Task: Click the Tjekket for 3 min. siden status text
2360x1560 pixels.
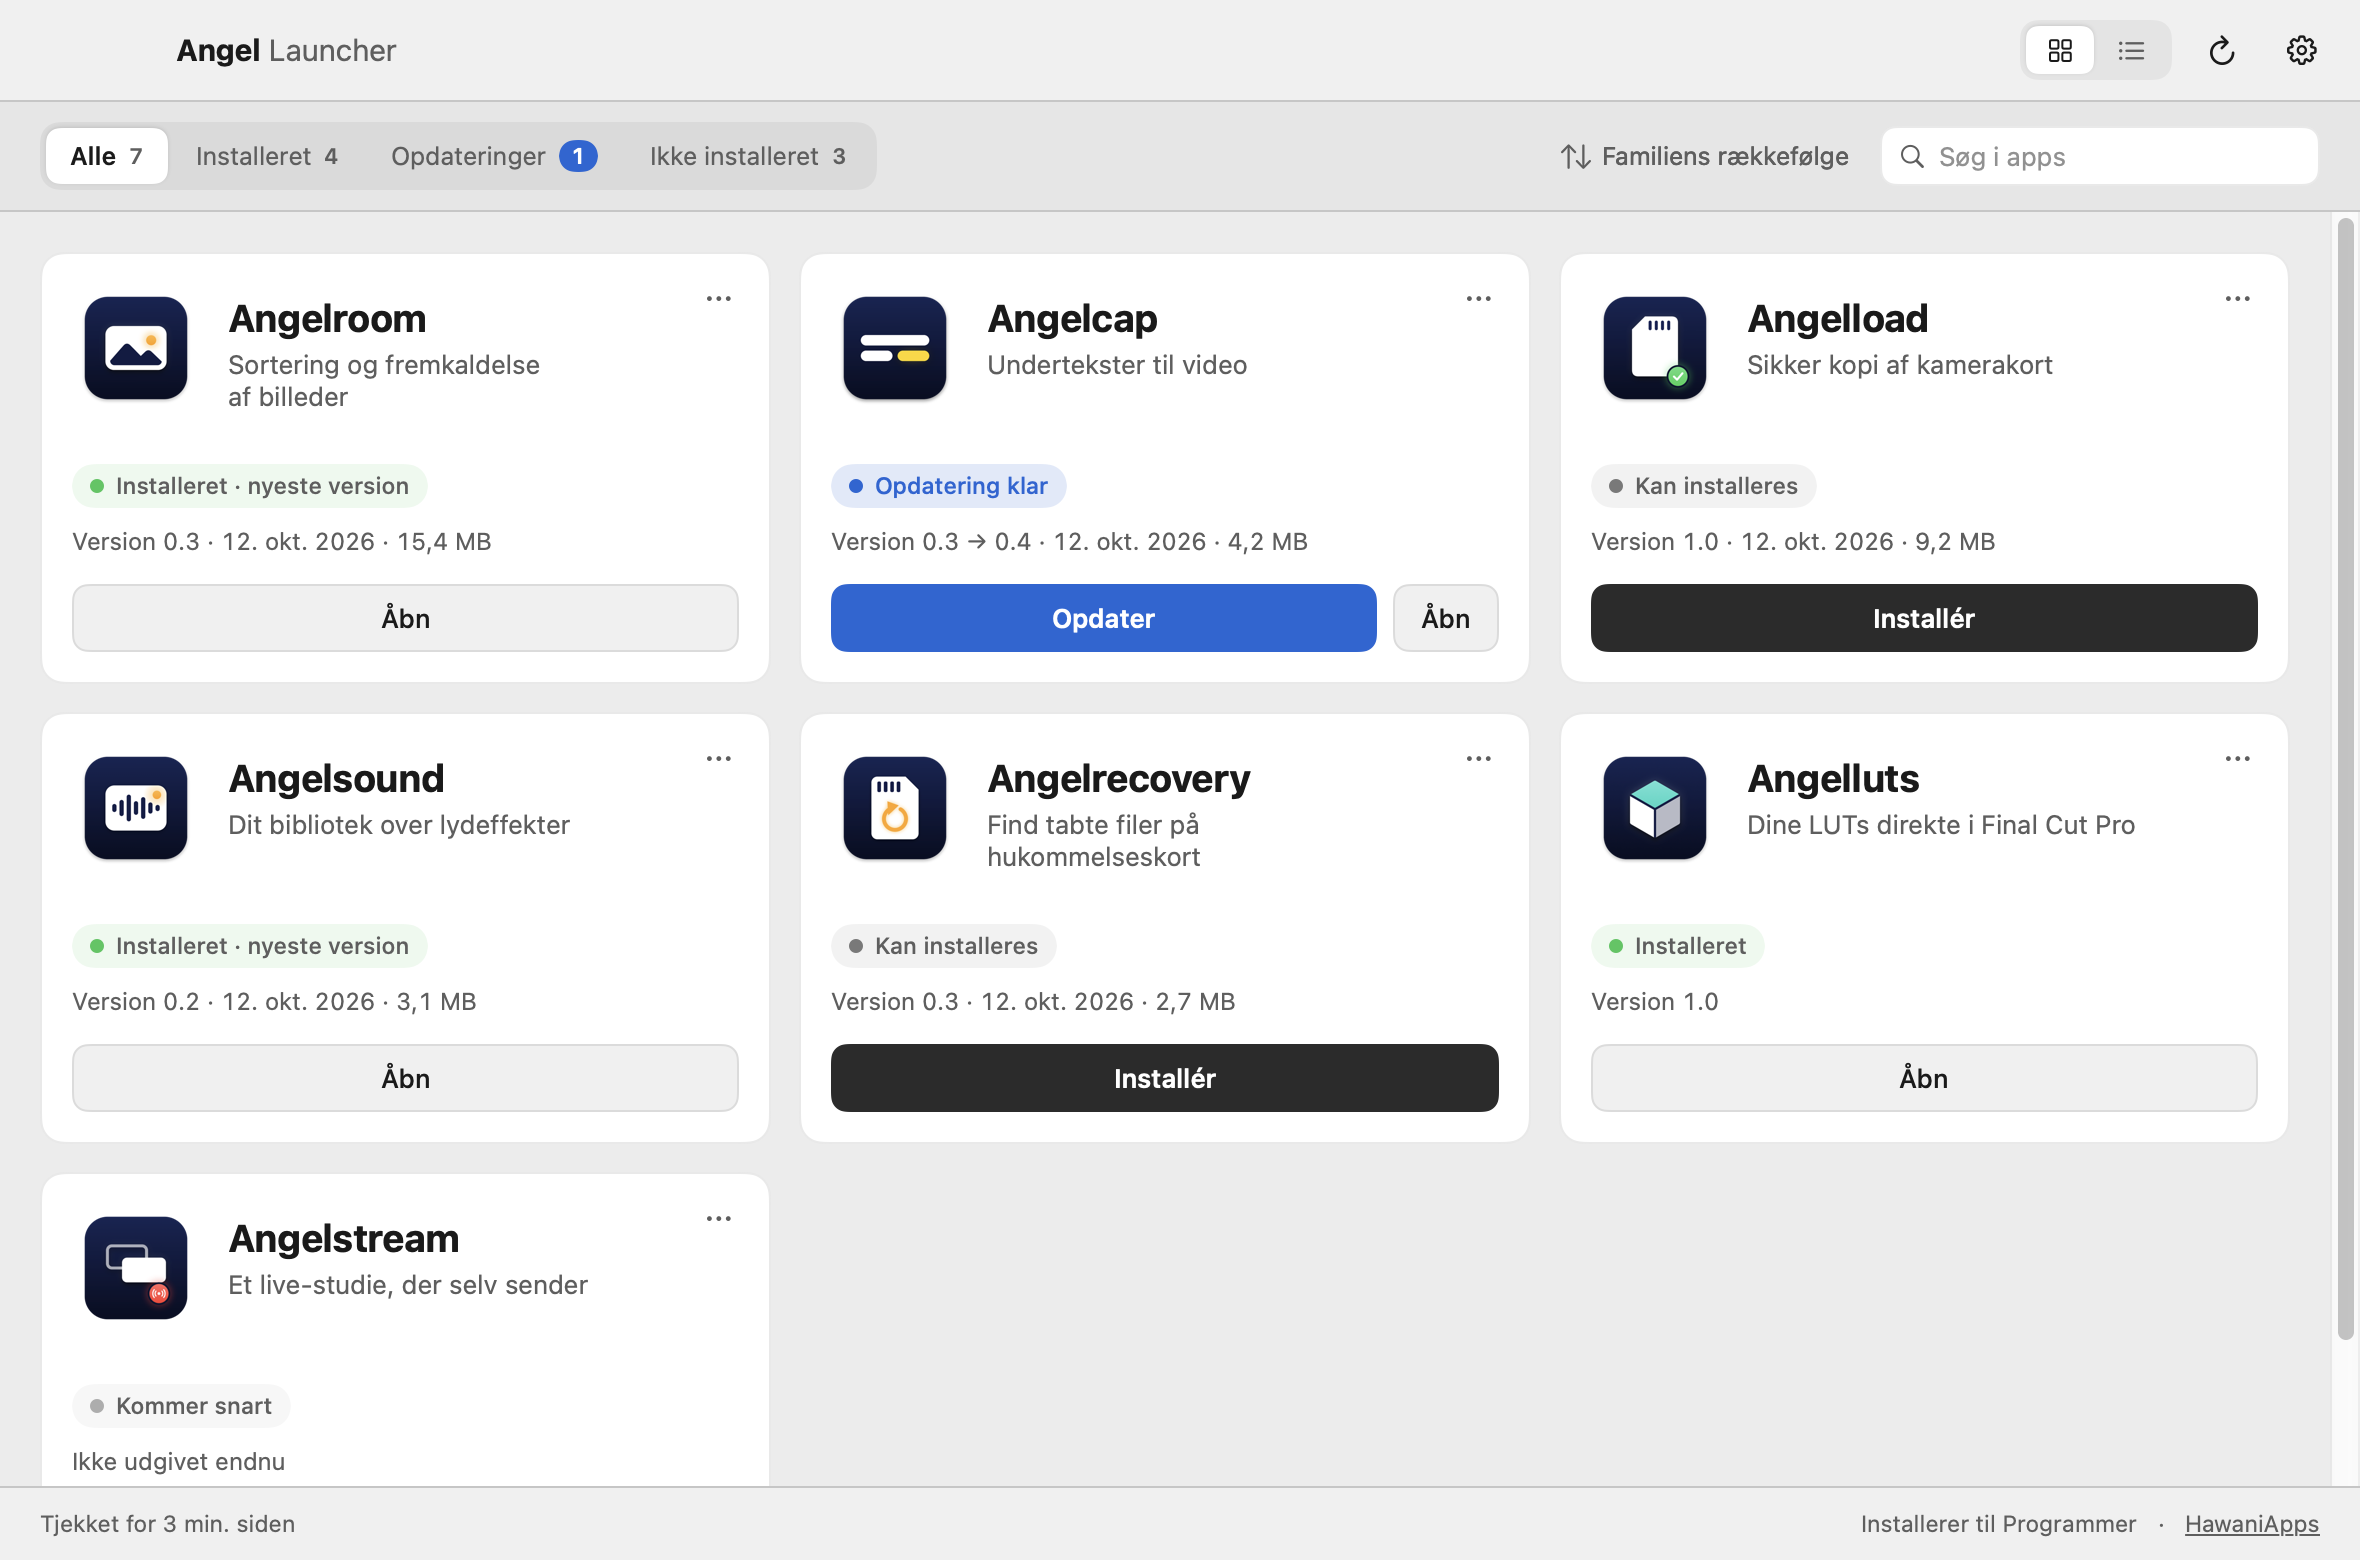Action: tap(168, 1524)
